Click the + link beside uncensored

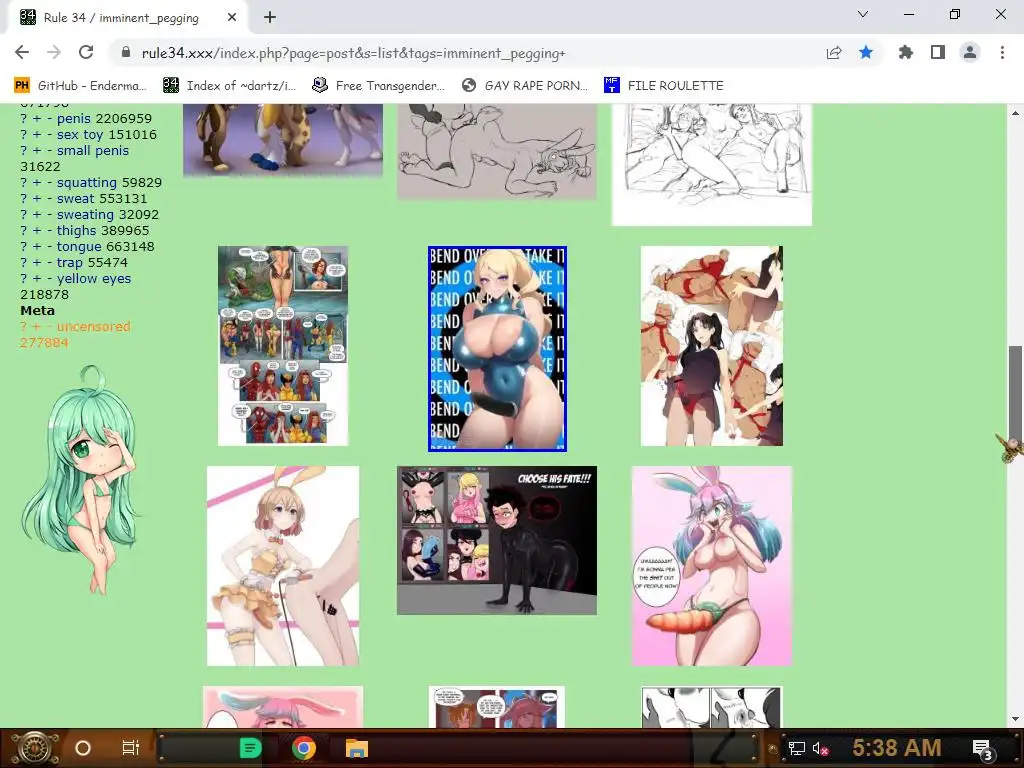click(x=37, y=327)
